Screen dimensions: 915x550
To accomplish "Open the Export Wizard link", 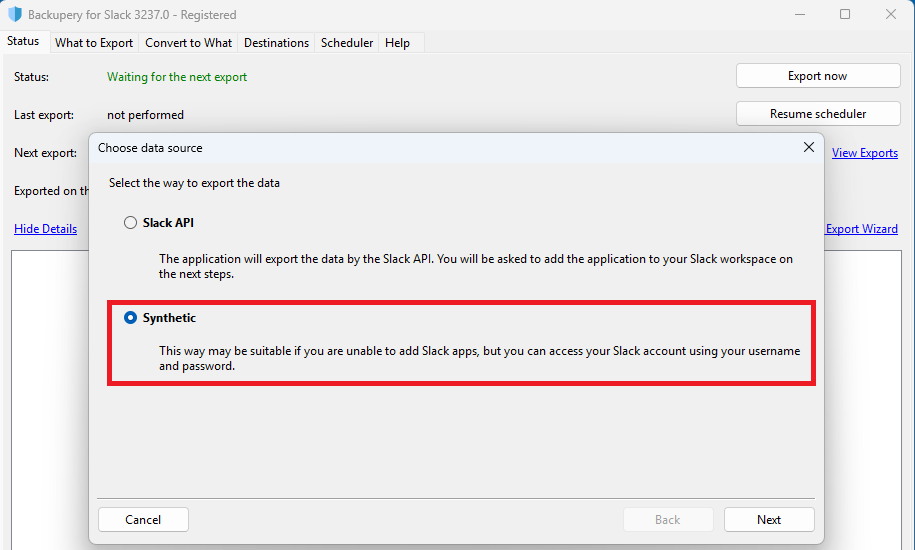I will tap(861, 229).
